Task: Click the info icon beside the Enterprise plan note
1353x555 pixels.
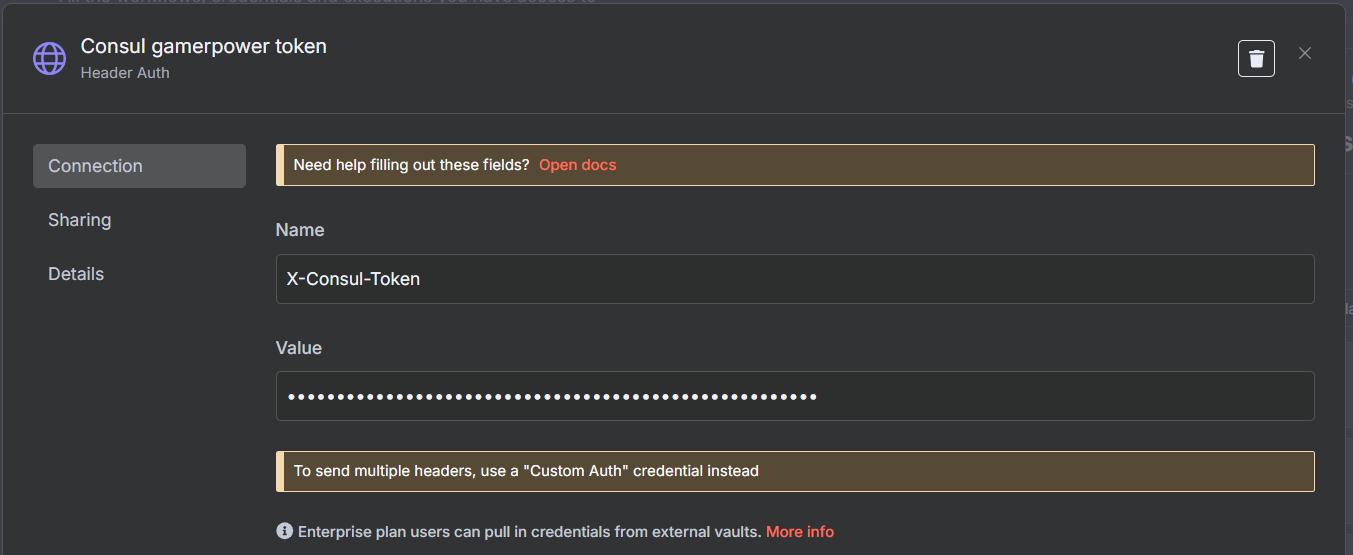Action: [285, 531]
